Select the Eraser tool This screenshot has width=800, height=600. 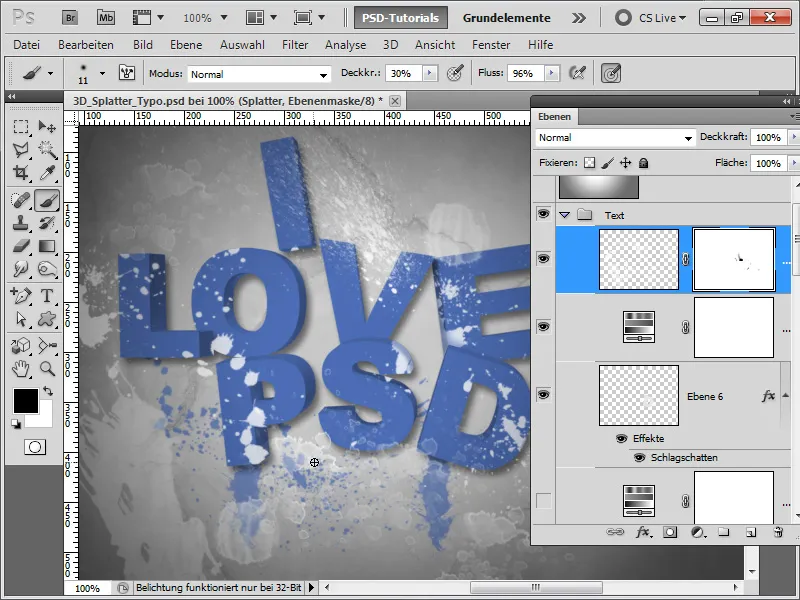20,246
